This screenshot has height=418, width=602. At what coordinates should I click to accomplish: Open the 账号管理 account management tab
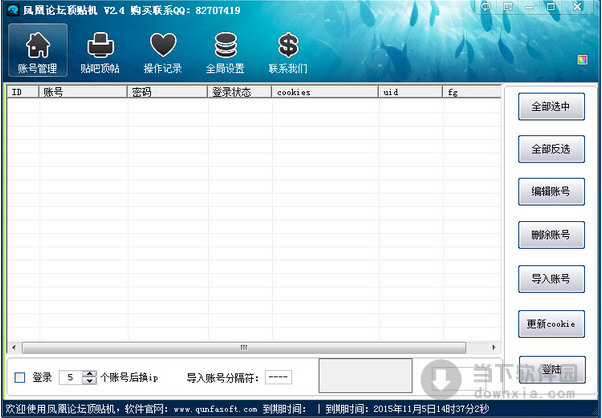[x=38, y=50]
